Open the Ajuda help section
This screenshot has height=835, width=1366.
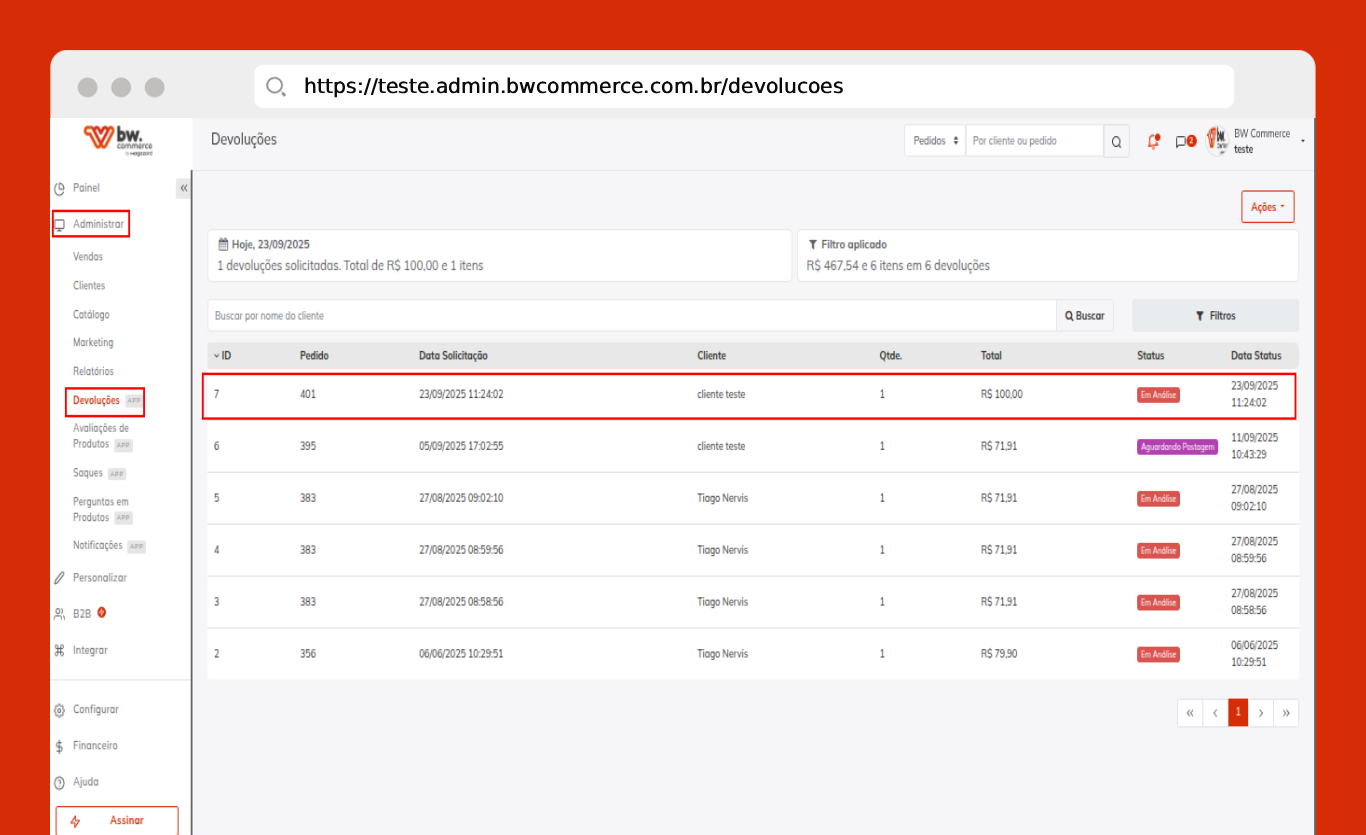[x=85, y=782]
